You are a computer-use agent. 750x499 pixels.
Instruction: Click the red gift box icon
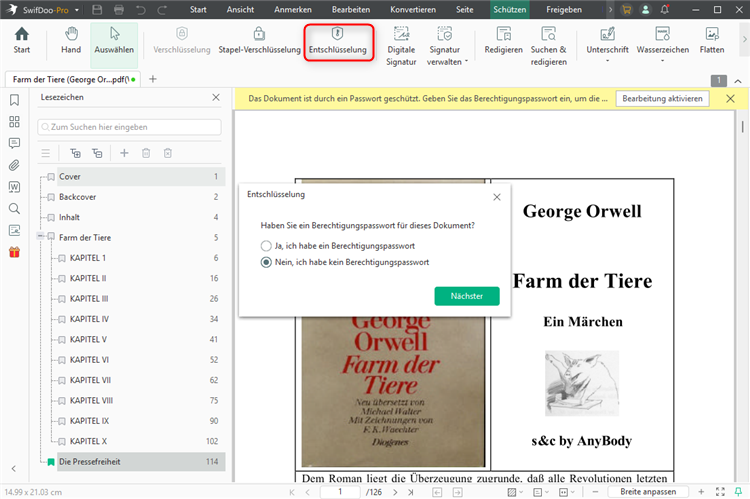pos(14,252)
